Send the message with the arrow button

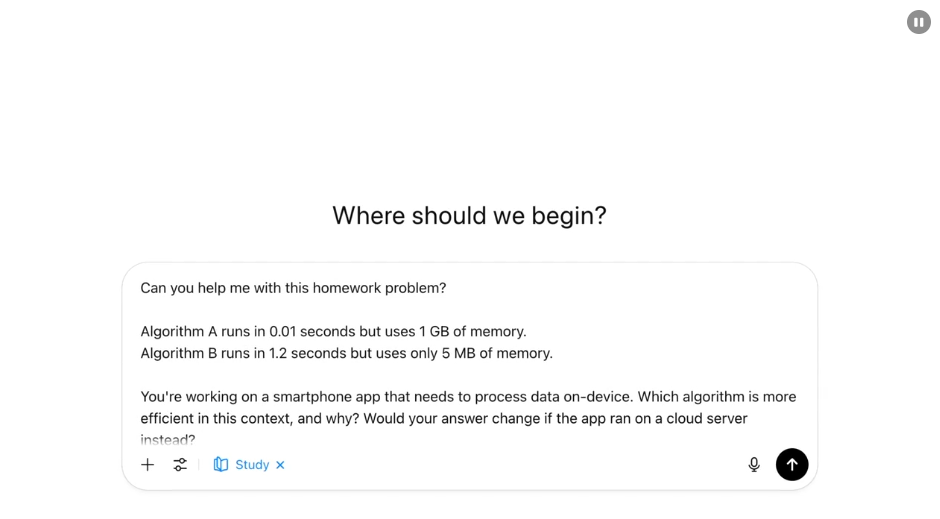pos(792,464)
